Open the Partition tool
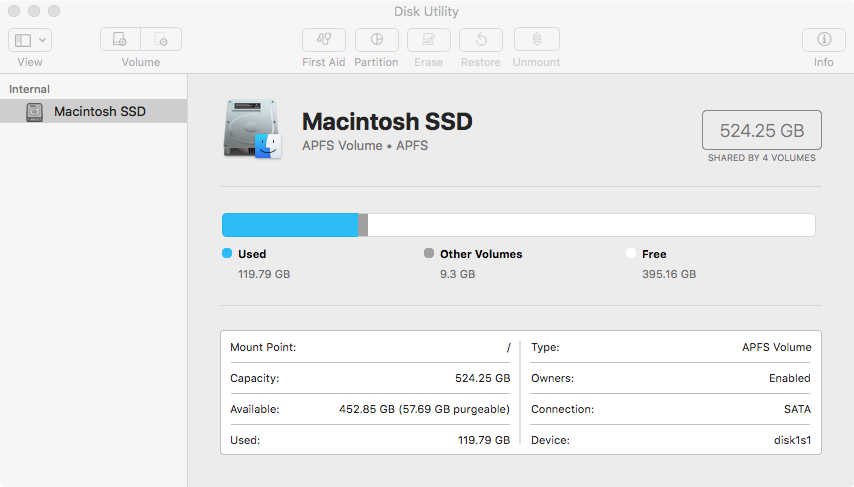 pos(376,39)
